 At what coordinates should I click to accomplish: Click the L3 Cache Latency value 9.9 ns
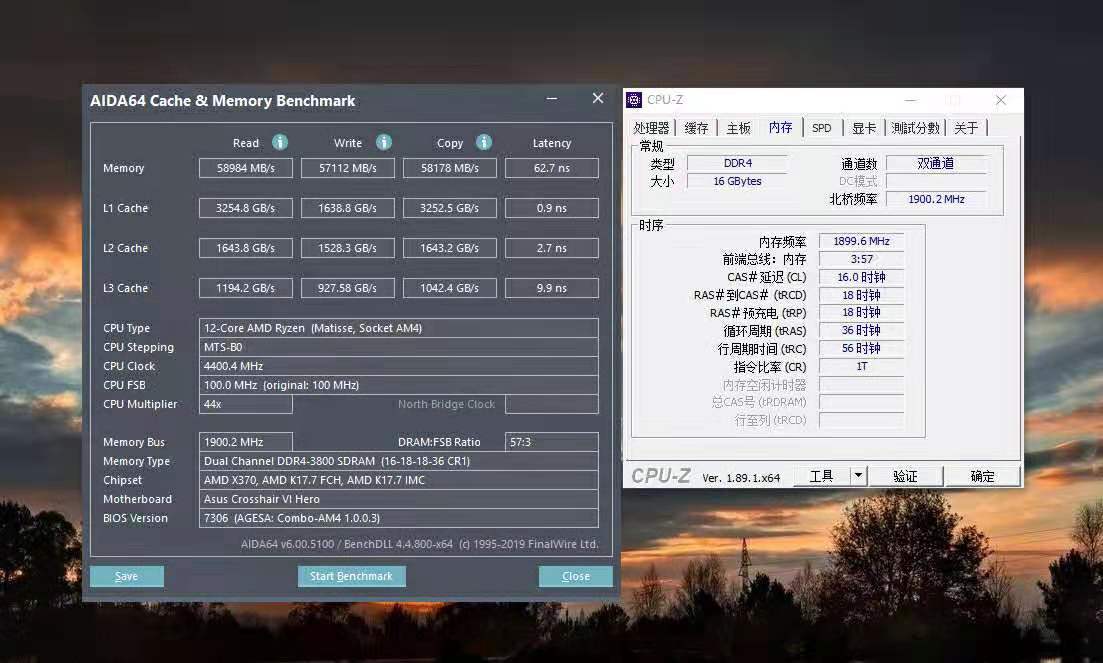(x=552, y=288)
